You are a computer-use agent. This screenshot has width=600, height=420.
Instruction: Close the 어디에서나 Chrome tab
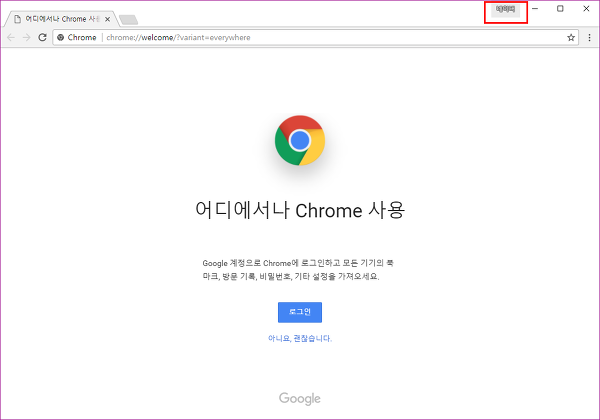click(x=108, y=19)
